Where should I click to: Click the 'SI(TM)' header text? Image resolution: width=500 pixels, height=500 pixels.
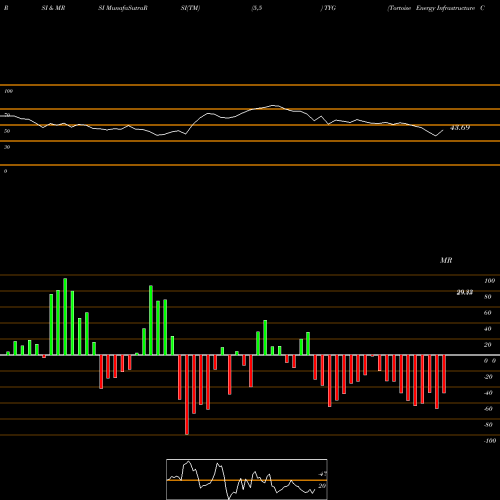click(190, 8)
